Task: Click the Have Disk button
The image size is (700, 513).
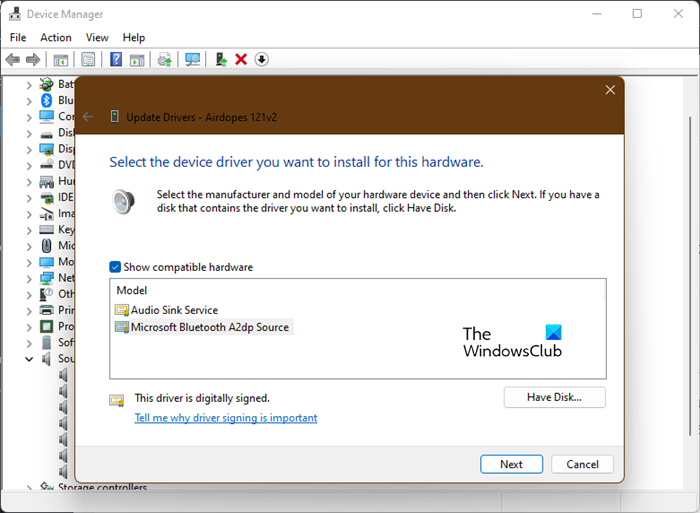Action: click(555, 398)
